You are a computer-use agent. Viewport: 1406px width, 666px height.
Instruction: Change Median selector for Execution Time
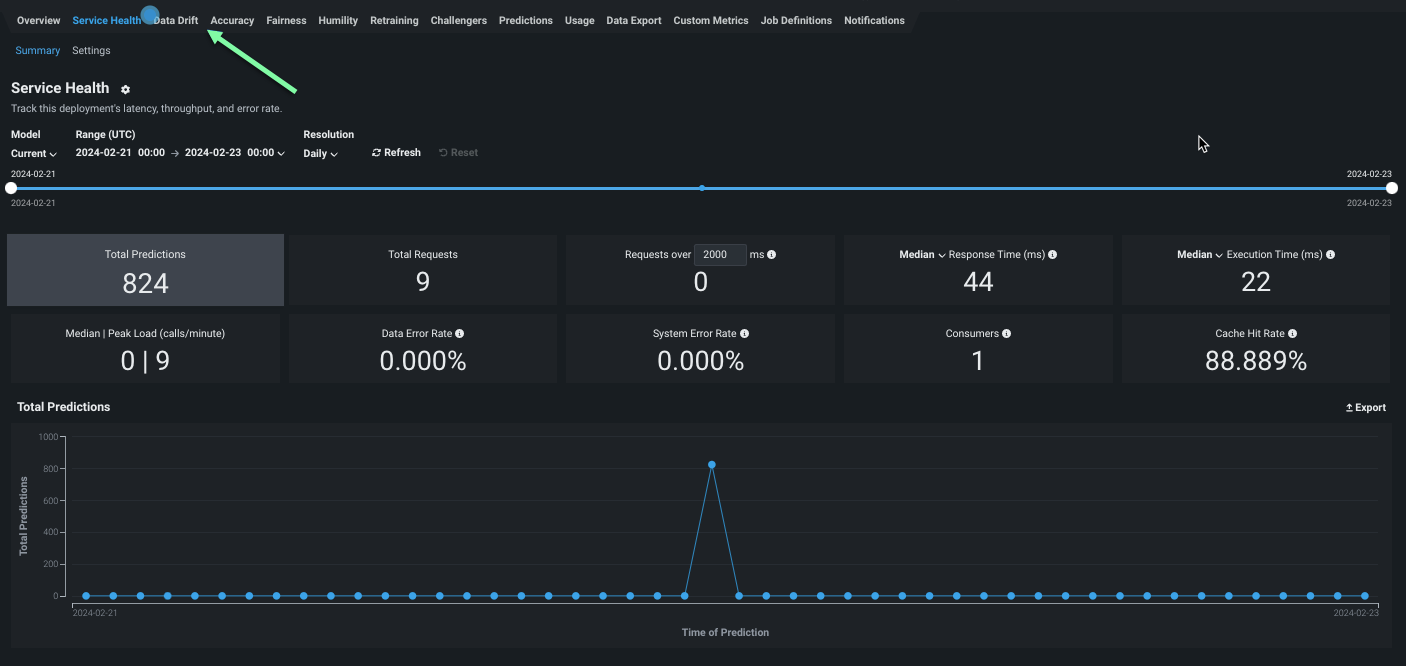(x=1200, y=255)
